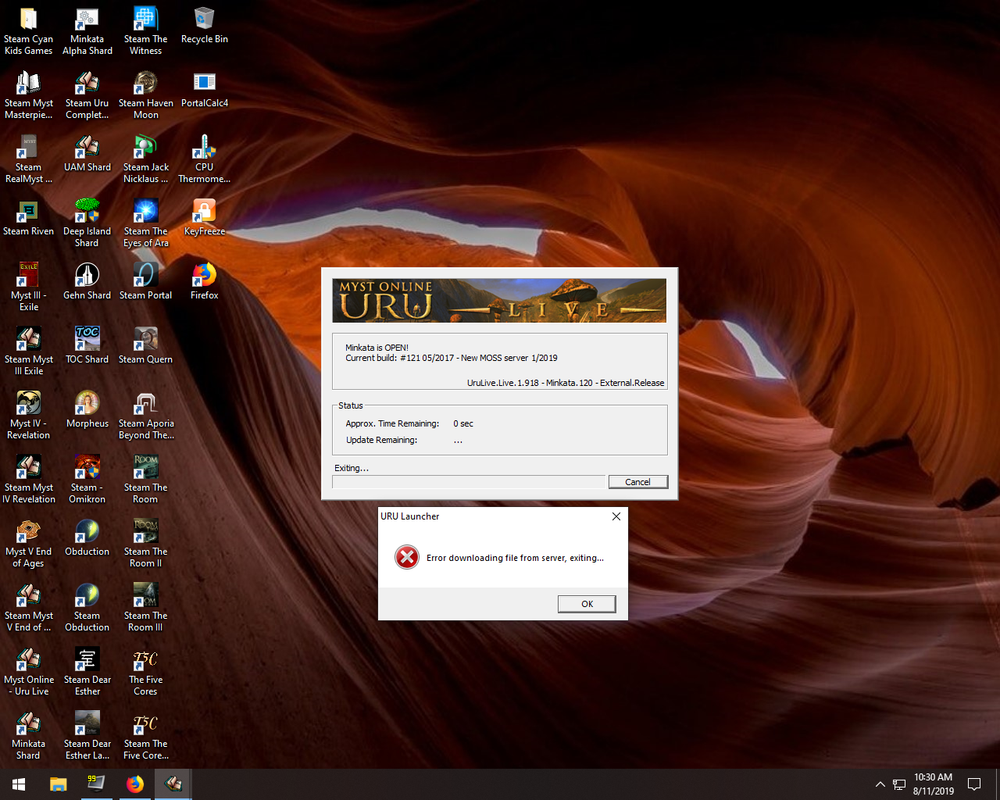Select Steam The Five Core... shortcut

(x=146, y=736)
